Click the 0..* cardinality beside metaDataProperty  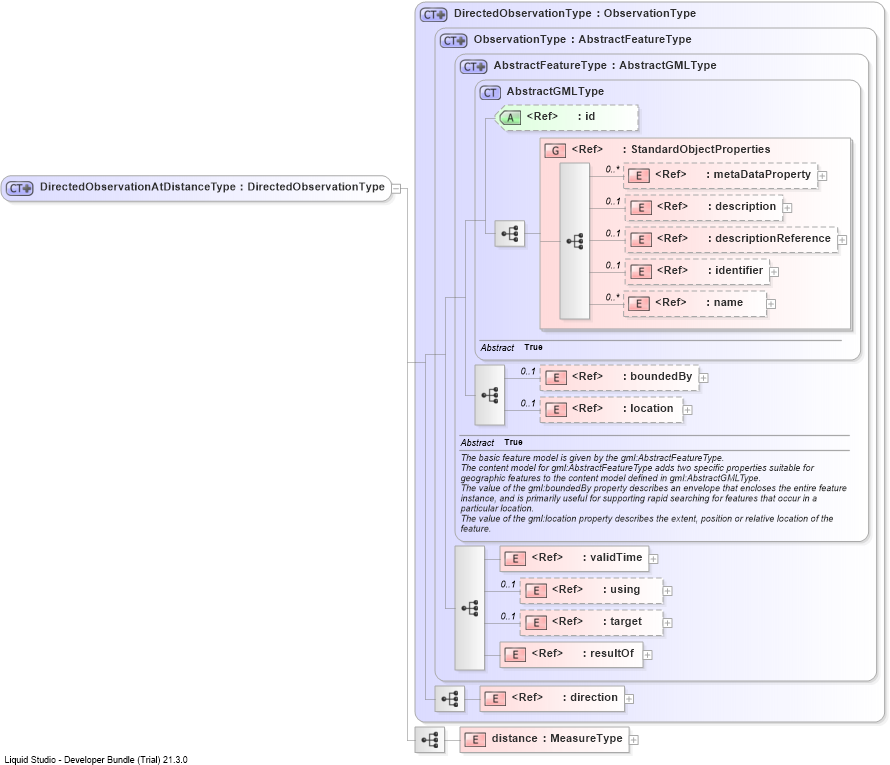click(x=612, y=169)
